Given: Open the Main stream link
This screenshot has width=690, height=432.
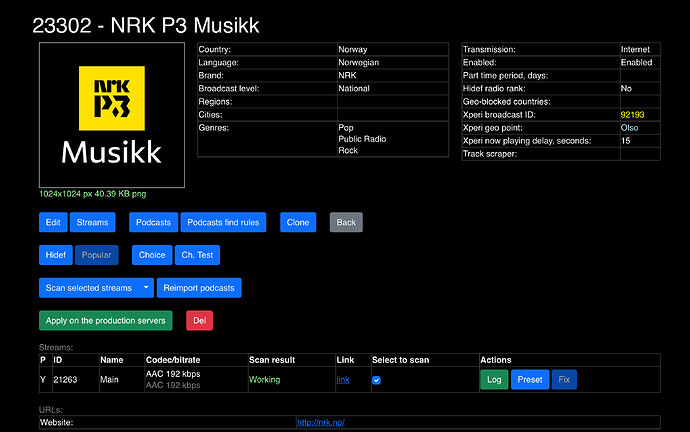Looking at the screenshot, I should 343,380.
